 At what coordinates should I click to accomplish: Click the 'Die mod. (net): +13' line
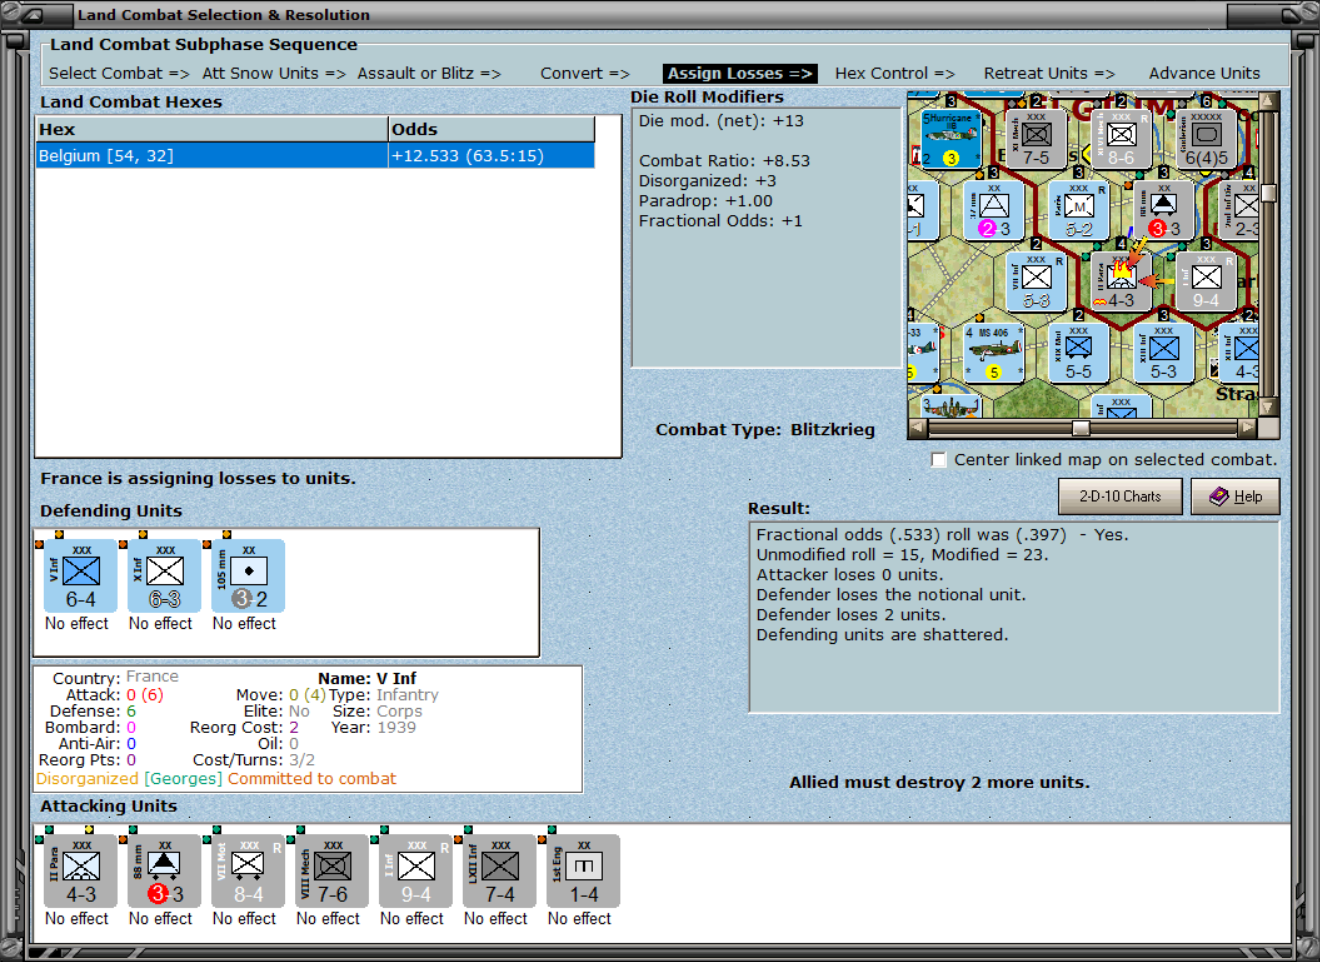(721, 121)
